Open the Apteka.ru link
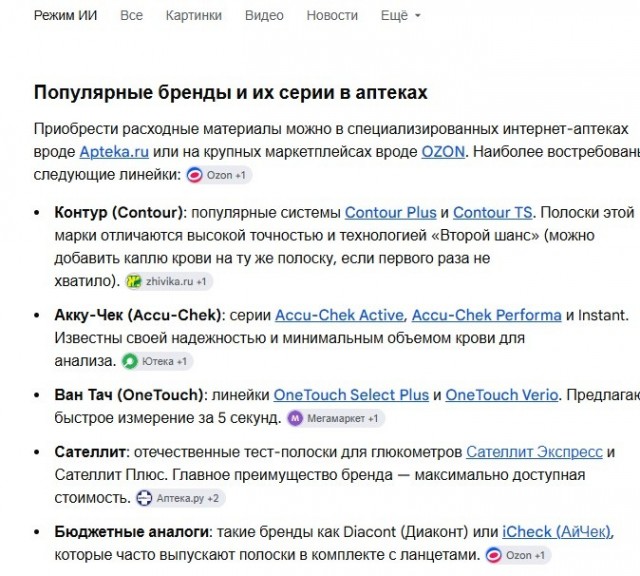Viewport: 640px width, 576px height. [x=114, y=152]
